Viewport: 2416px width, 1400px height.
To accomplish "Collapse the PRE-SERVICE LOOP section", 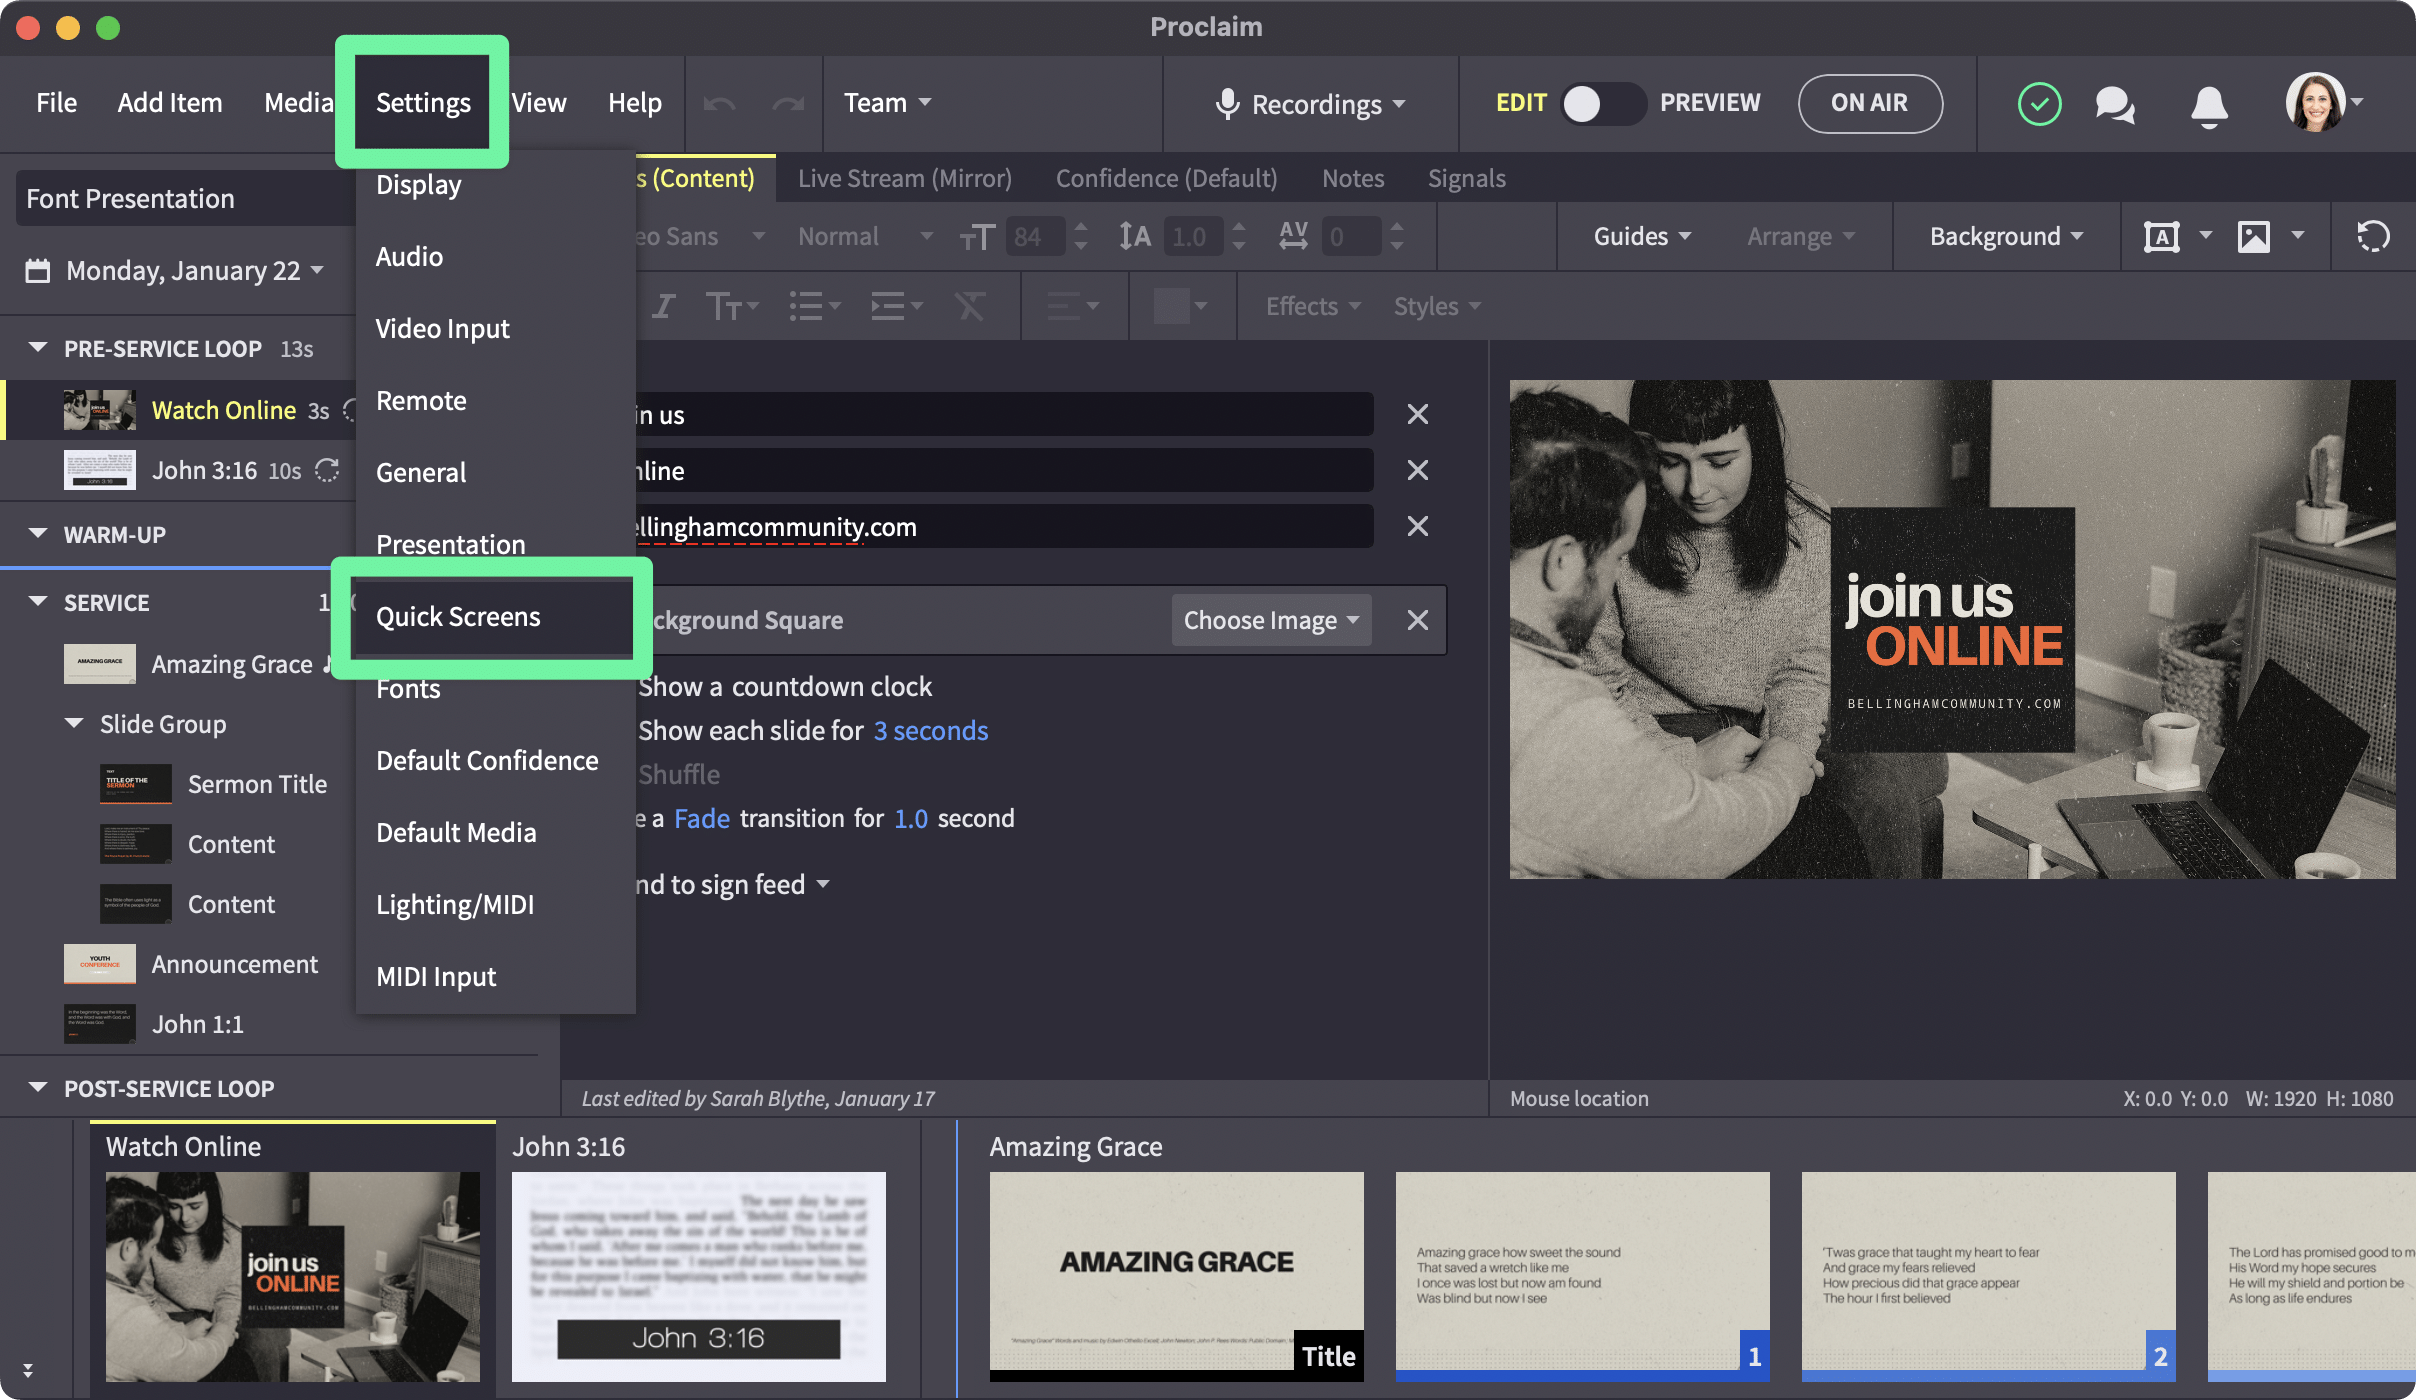I will pos(37,348).
